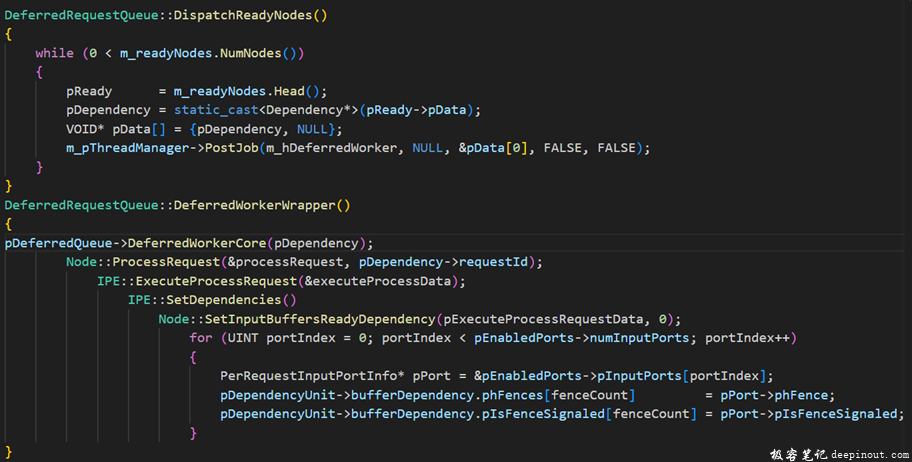
Task: Click the VOID* pData[] declaration
Action: 110,129
